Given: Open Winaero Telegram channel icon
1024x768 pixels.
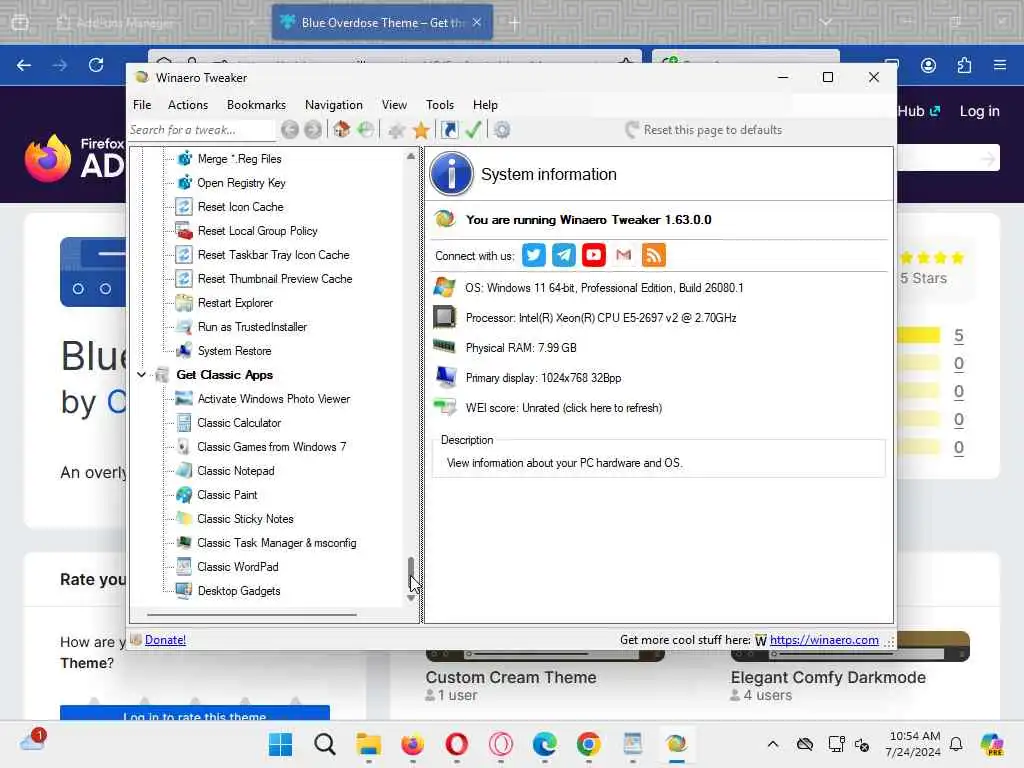Looking at the screenshot, I should pos(564,255).
